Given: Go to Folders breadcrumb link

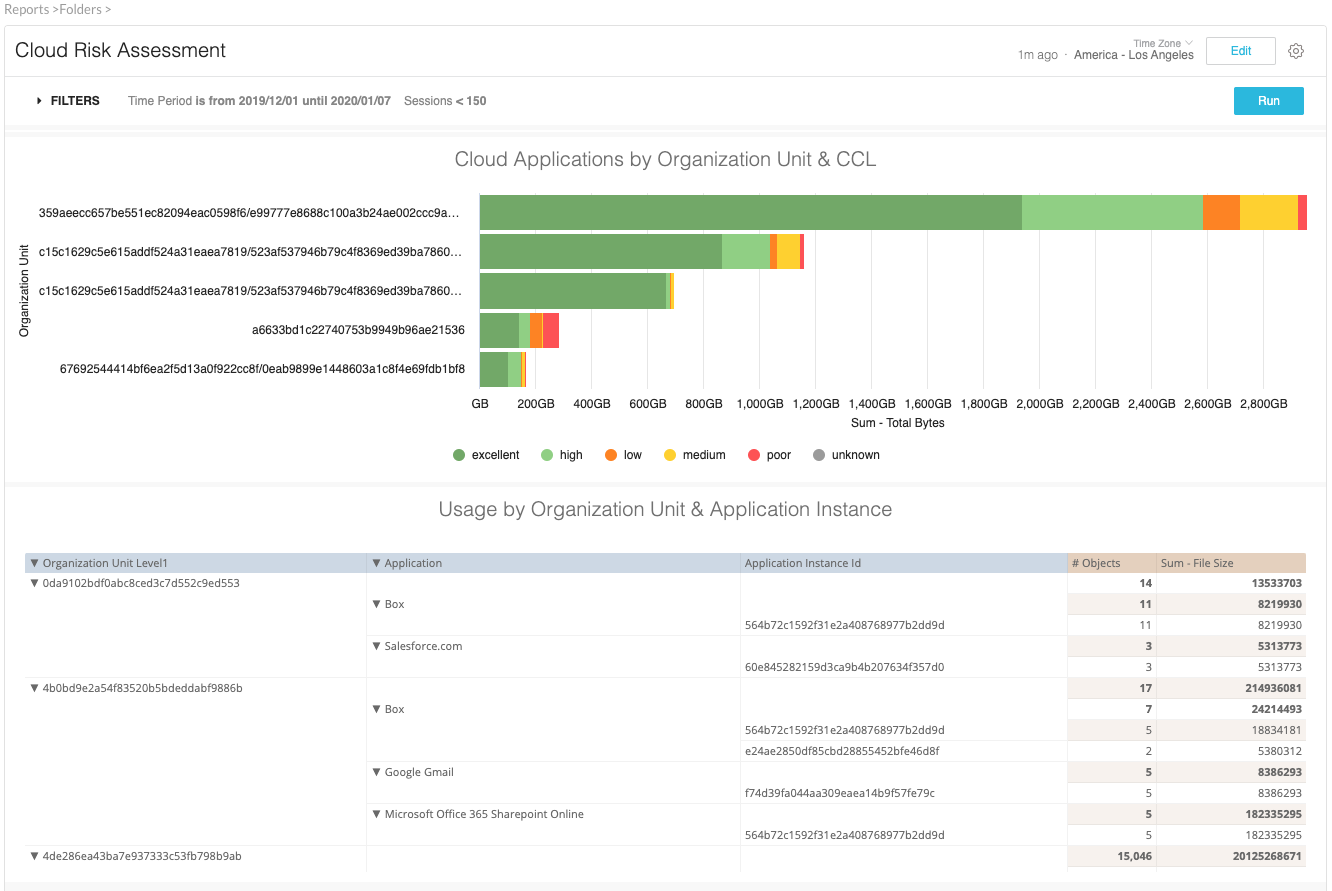Looking at the screenshot, I should [81, 9].
